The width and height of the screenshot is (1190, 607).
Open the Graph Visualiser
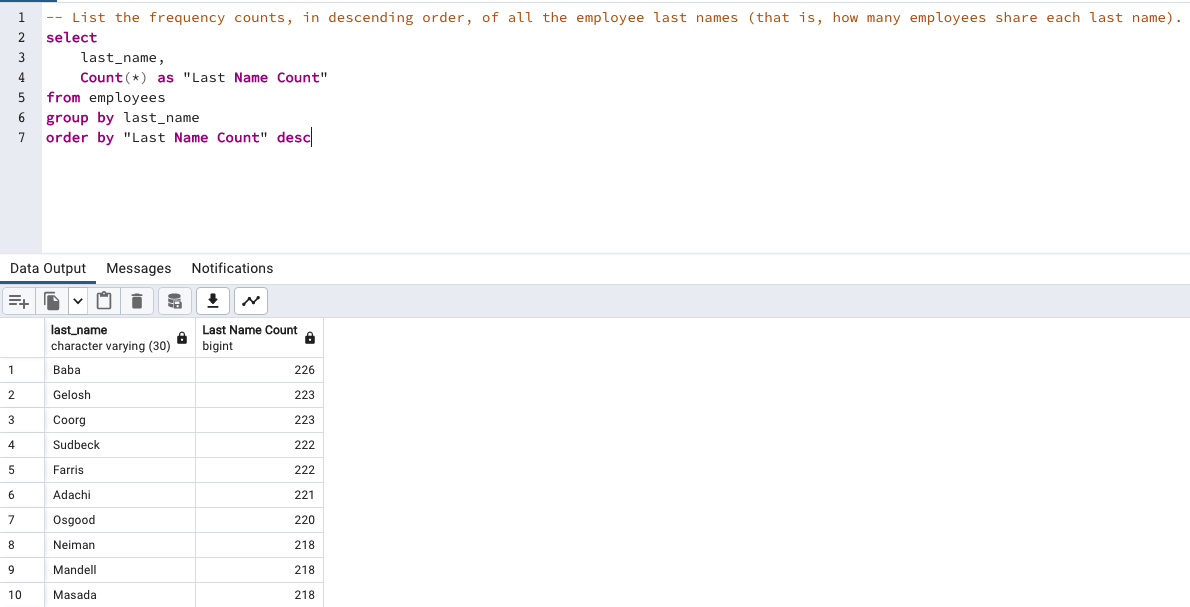point(250,300)
